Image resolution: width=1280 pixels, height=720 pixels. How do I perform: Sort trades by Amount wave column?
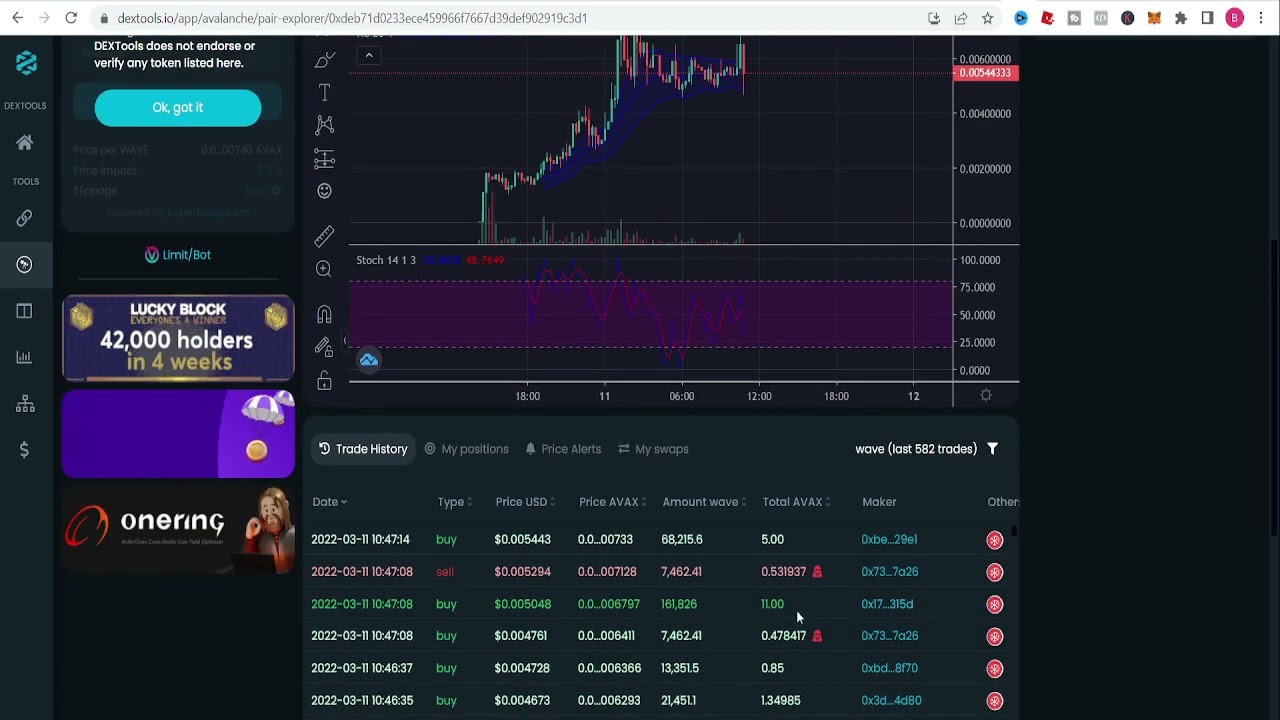[x=704, y=502]
